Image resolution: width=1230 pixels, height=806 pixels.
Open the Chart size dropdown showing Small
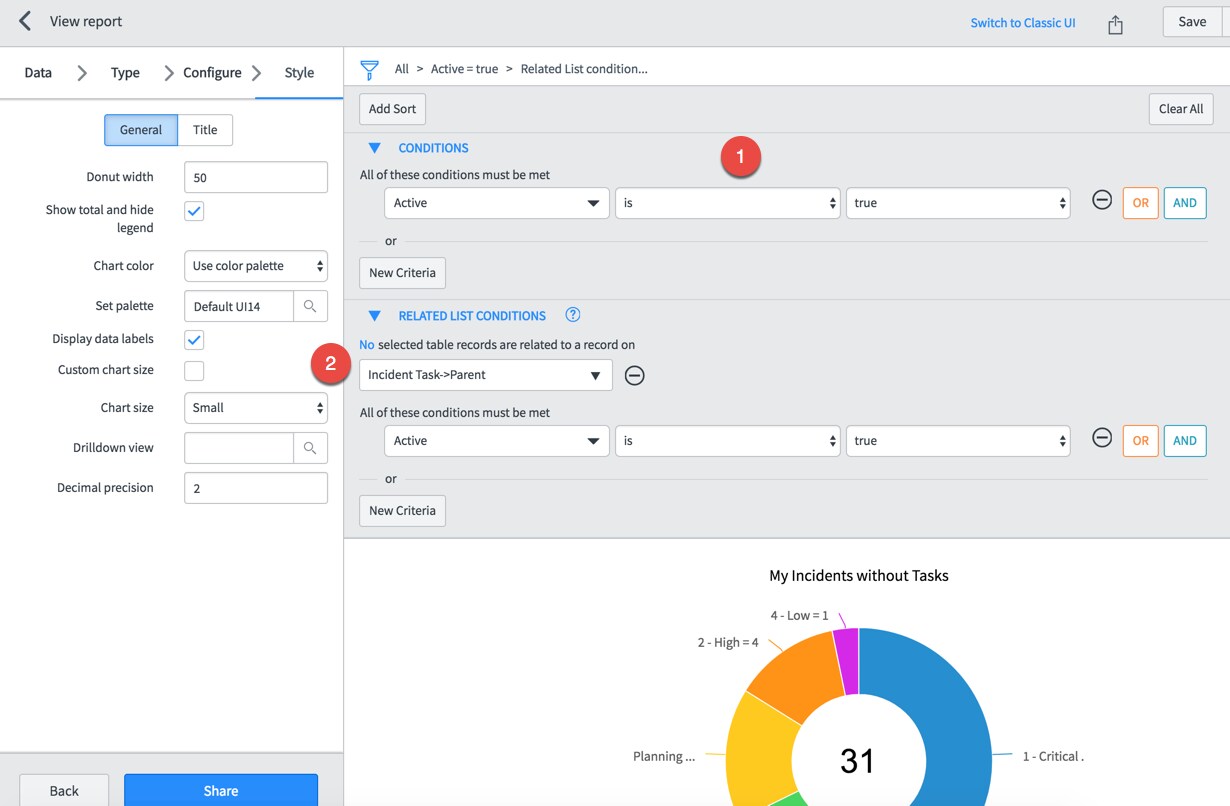pyautogui.click(x=255, y=407)
